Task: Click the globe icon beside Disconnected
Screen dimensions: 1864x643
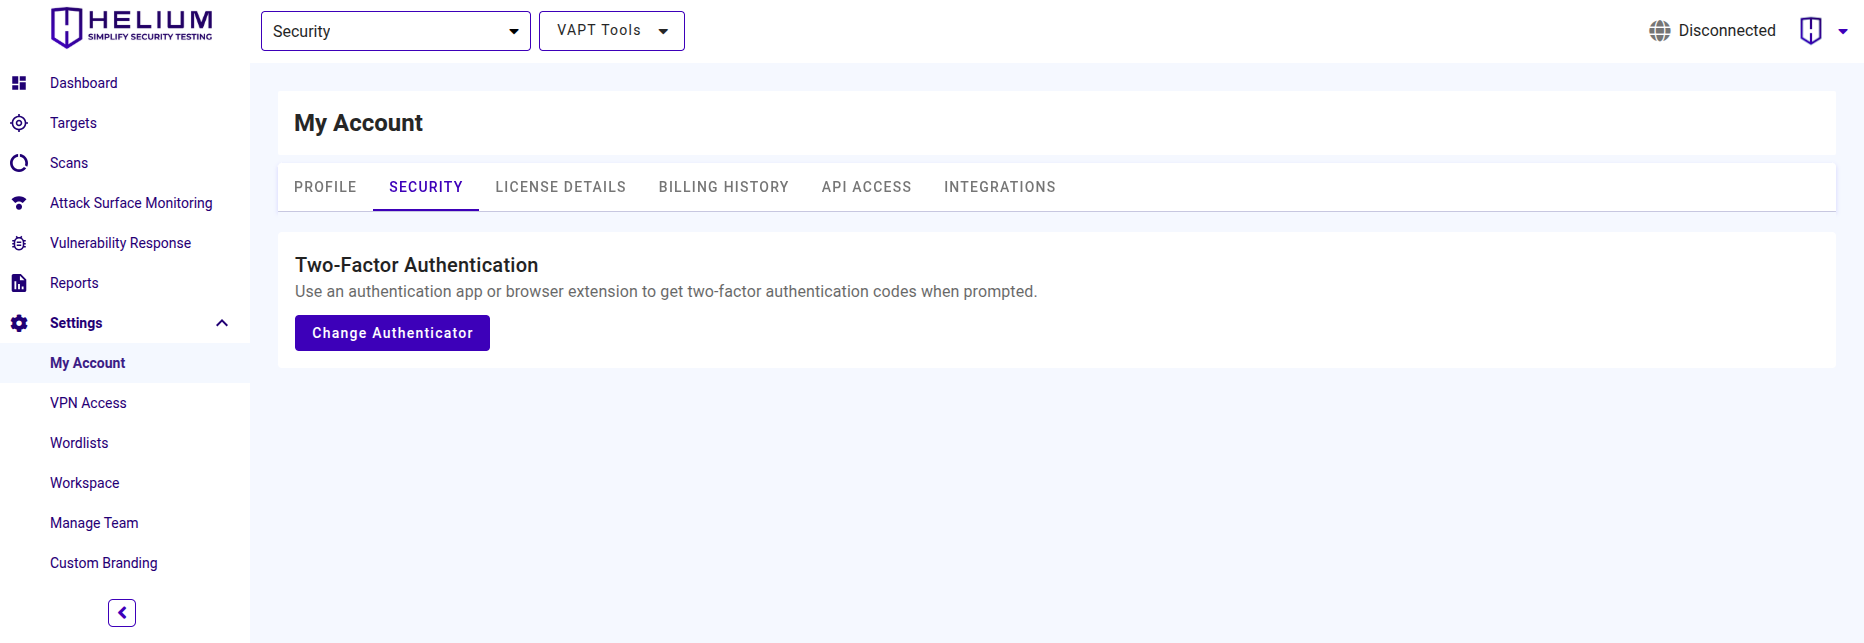Action: [1659, 31]
